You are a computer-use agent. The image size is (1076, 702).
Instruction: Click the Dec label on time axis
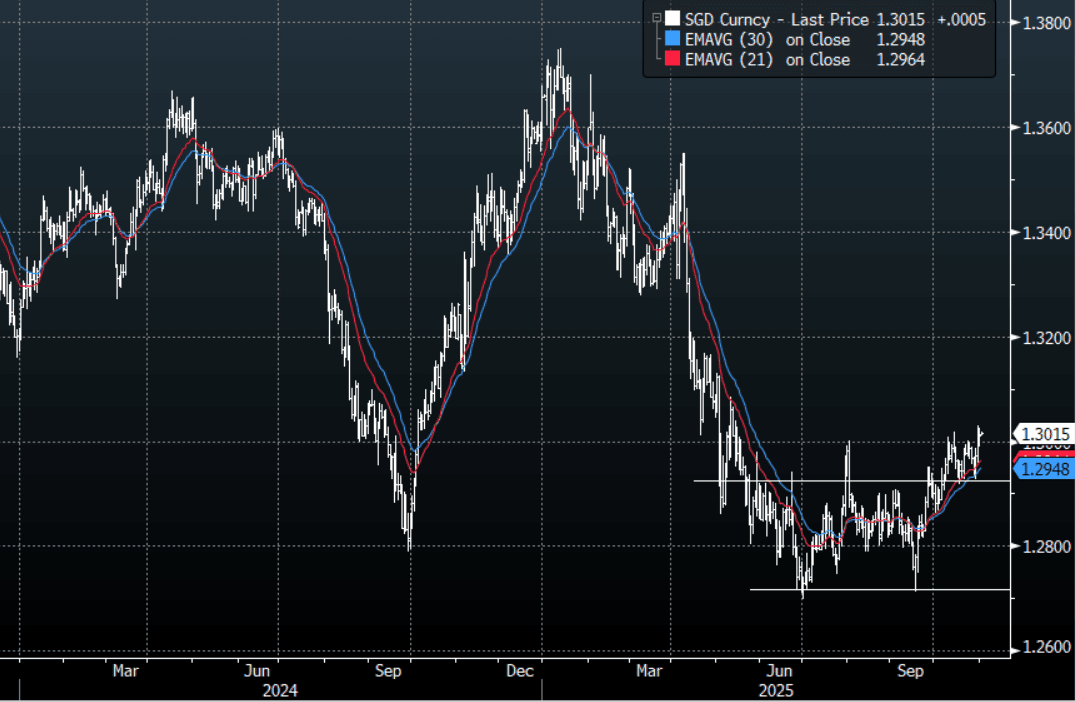click(x=517, y=671)
